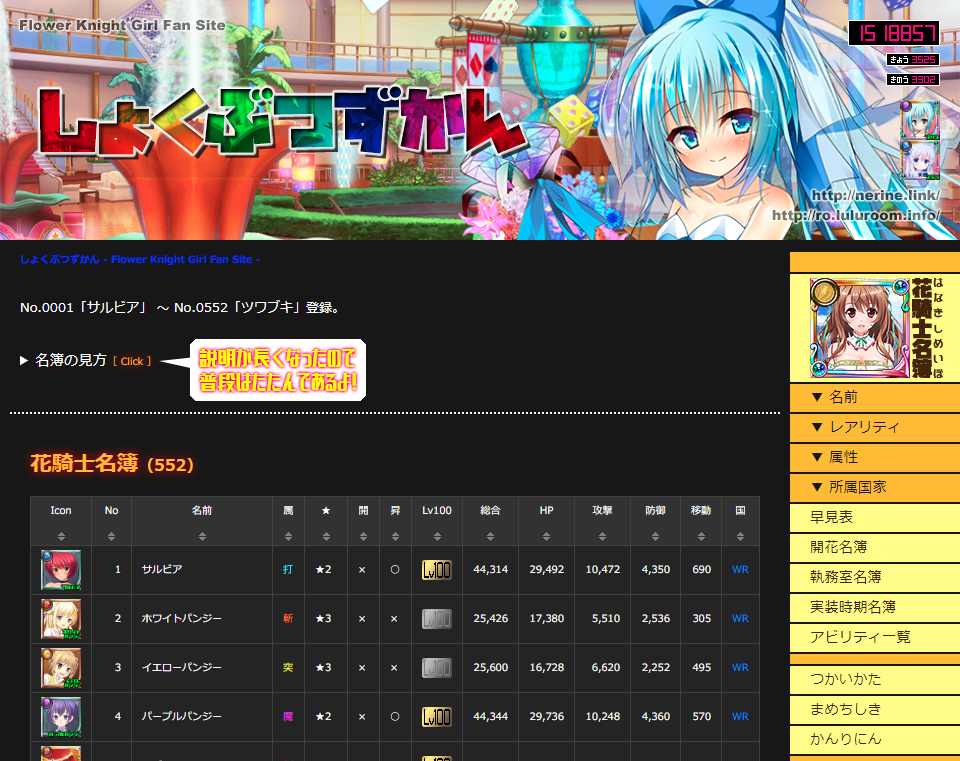Open まめちしき from the sidebar menu
The width and height of the screenshot is (960, 761).
tap(875, 710)
